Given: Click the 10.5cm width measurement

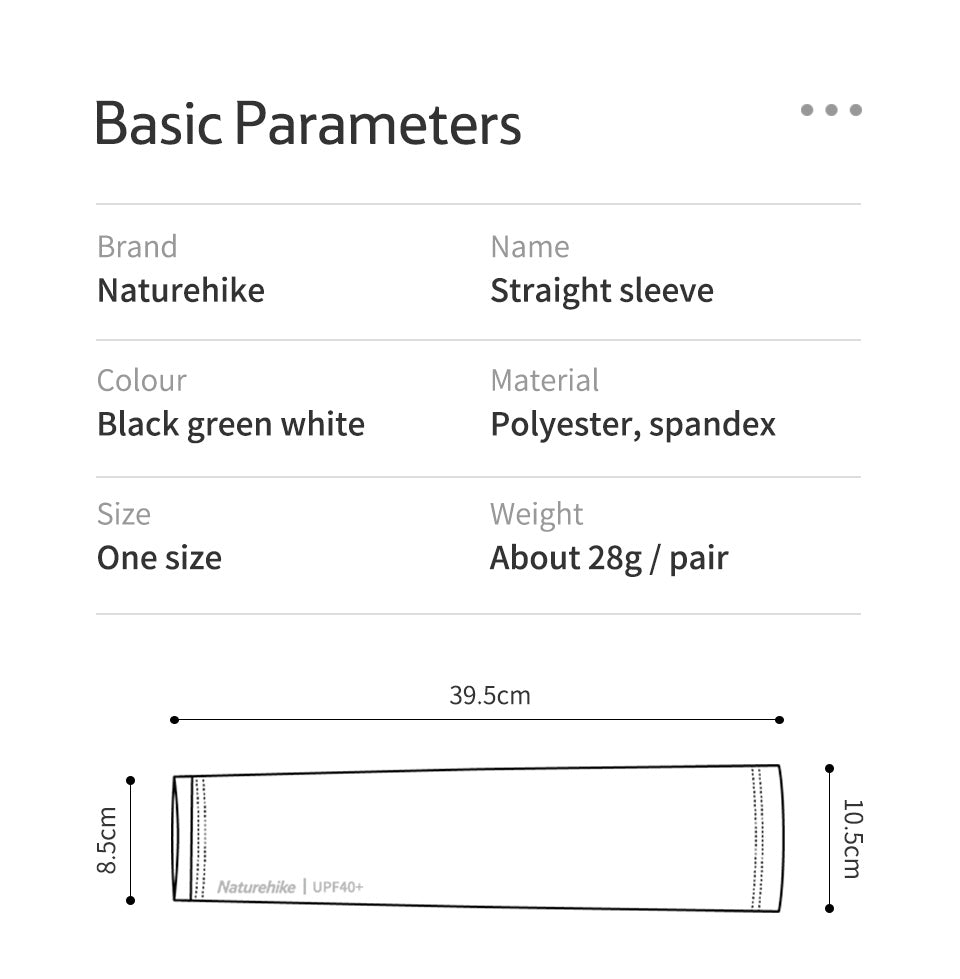Looking at the screenshot, I should point(853,839).
